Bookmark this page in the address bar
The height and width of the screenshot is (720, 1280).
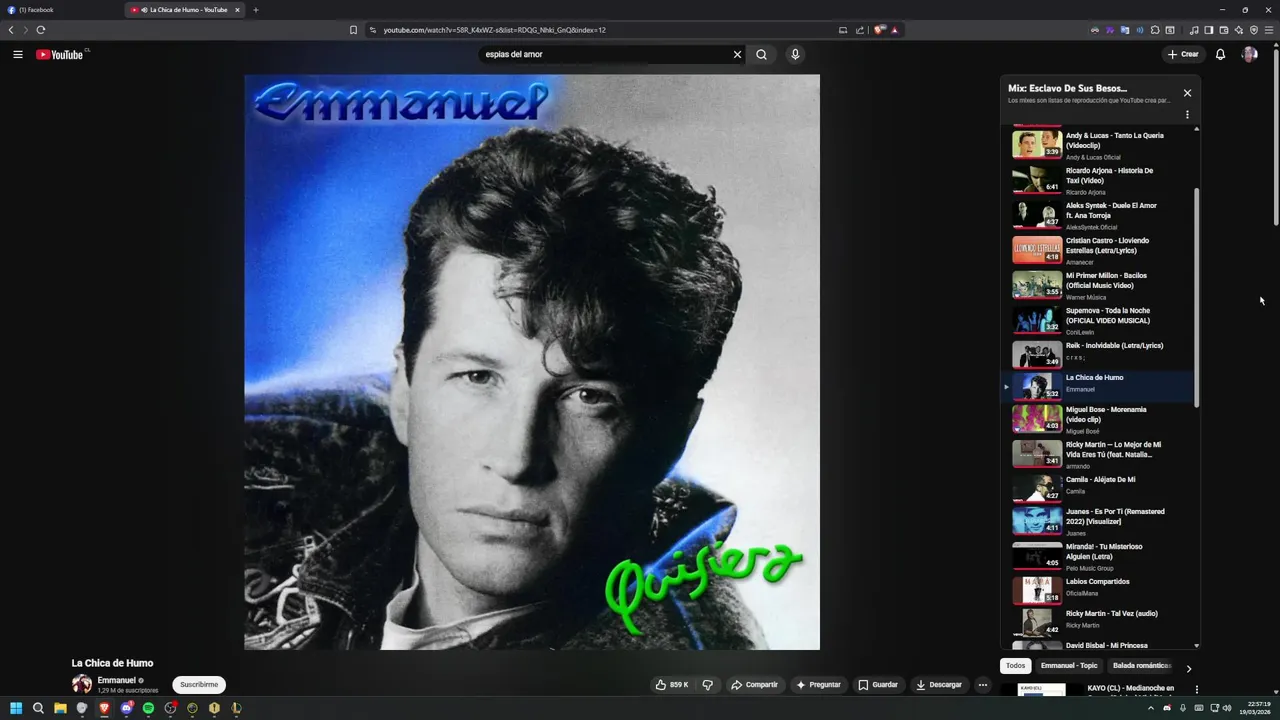click(353, 30)
